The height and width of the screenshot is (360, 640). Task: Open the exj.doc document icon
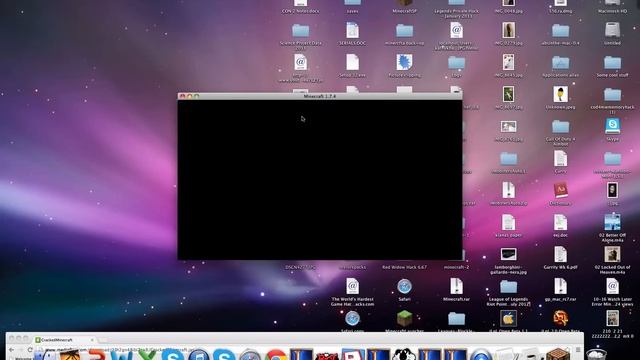560,222
